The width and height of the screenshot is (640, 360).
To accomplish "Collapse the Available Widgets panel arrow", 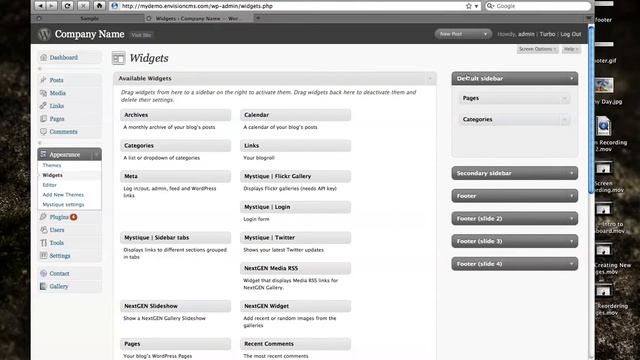I will (430, 78).
